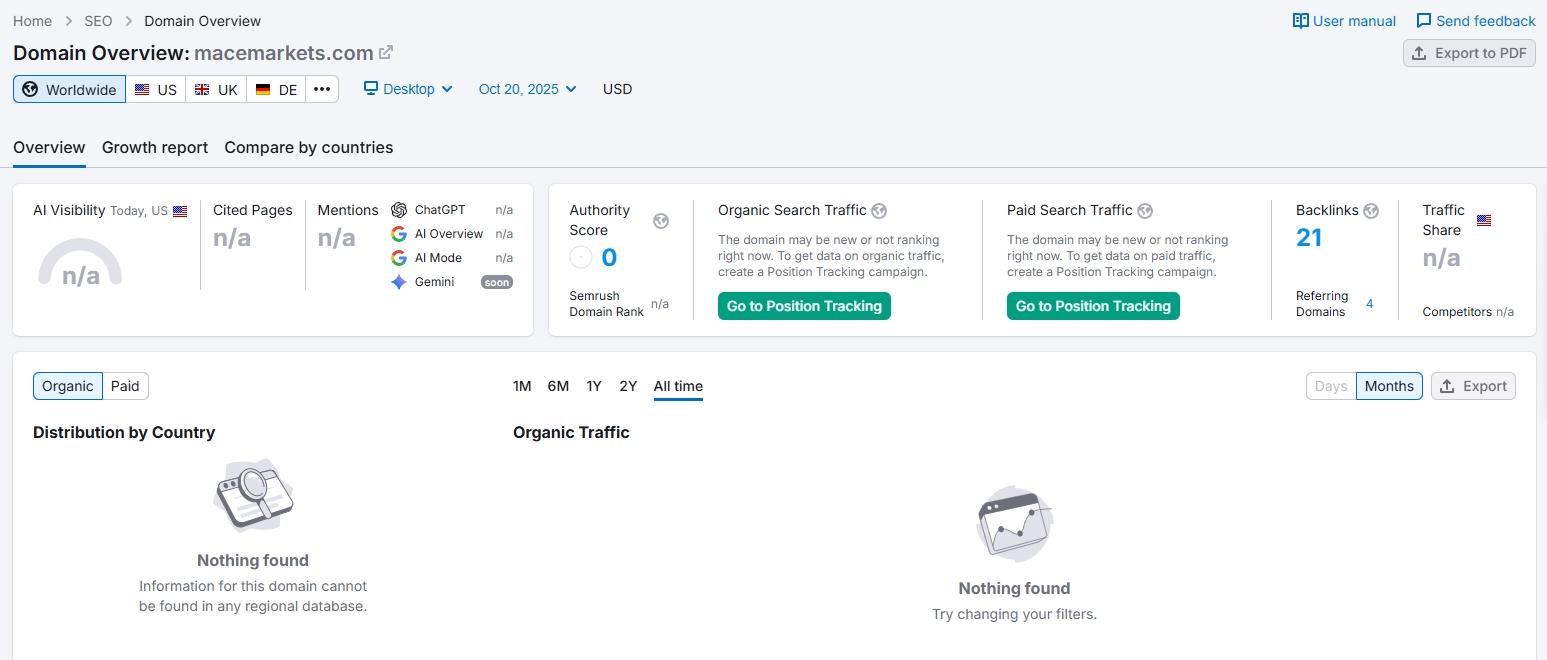Switch chart granularity to Days
1547x660 pixels.
coord(1331,386)
